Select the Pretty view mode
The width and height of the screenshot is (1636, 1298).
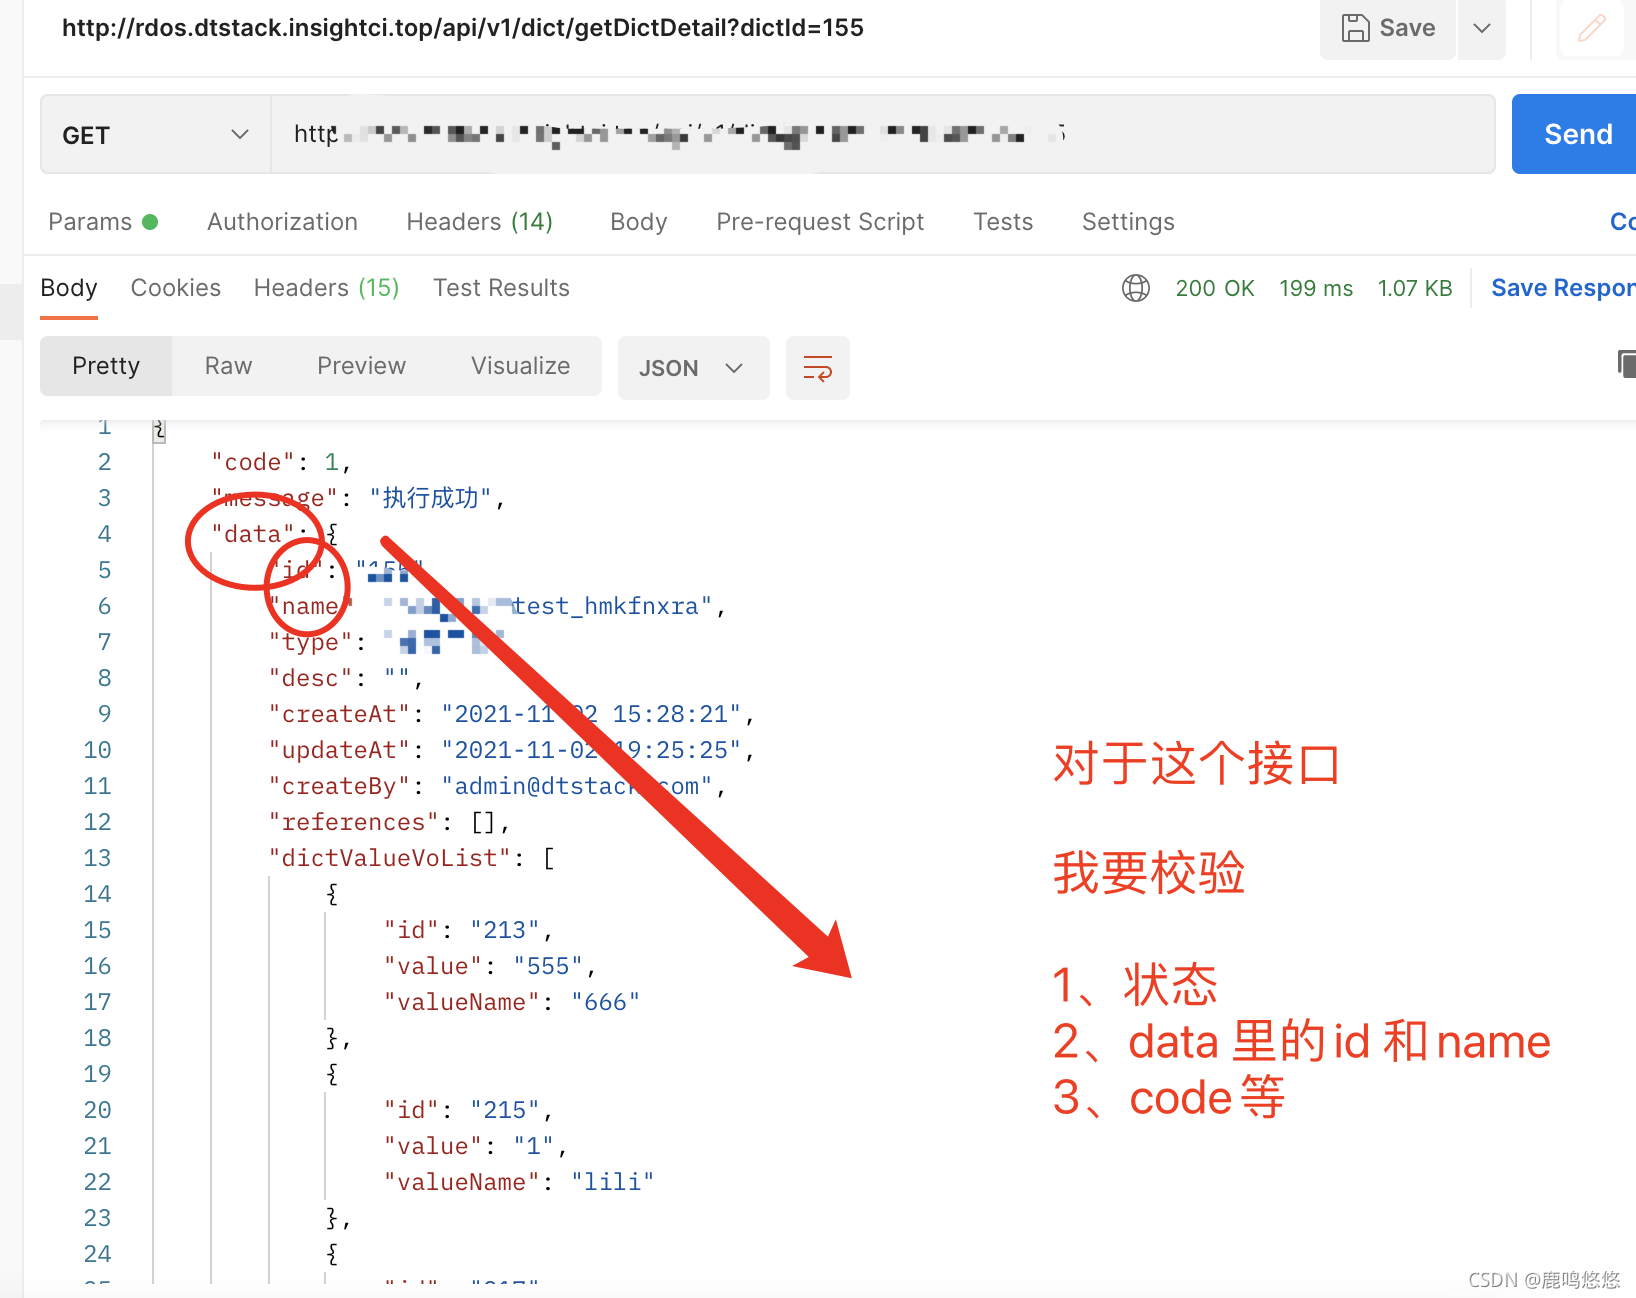(106, 366)
